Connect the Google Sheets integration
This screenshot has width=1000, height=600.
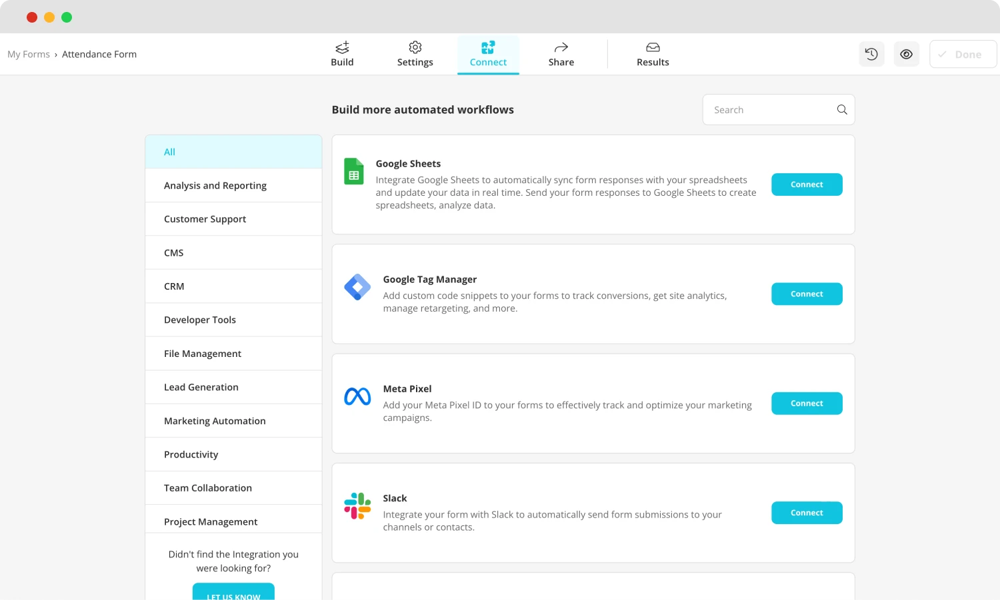806,184
